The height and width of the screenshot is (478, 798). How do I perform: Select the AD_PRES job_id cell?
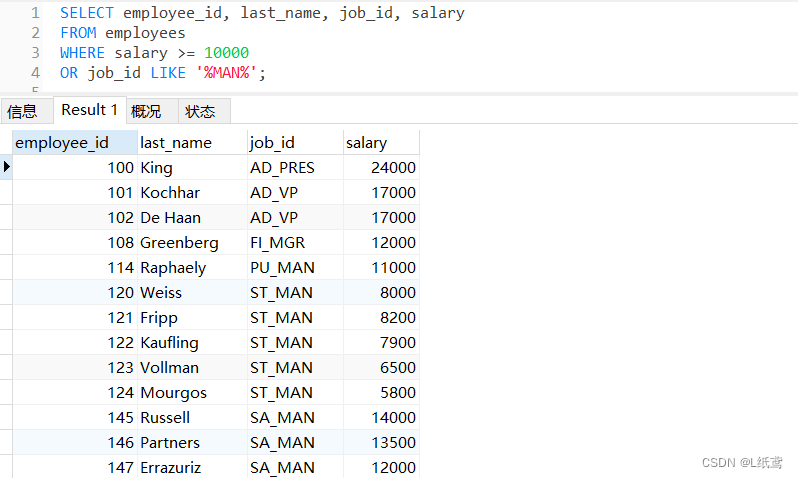pyautogui.click(x=295, y=167)
